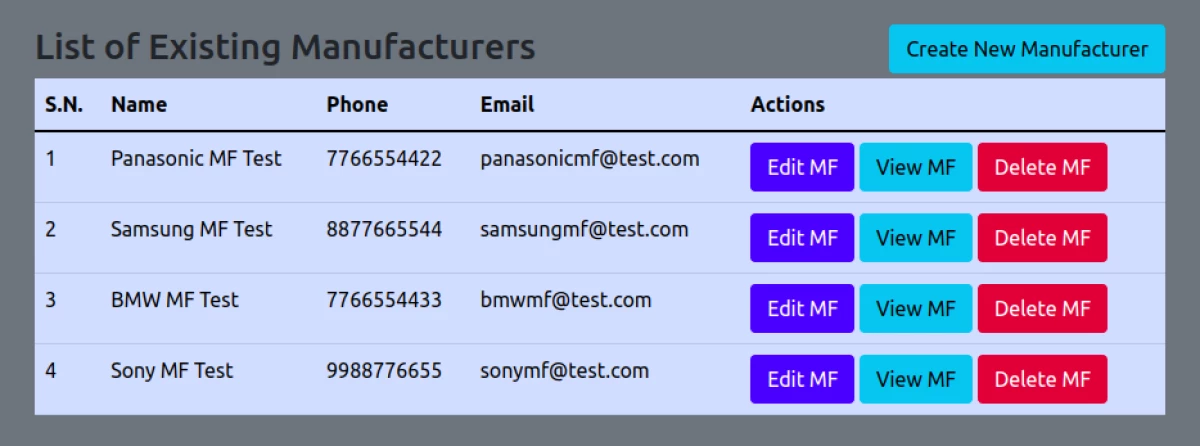View the BMW MF Test manufacturer
Screen dimensions: 1200x446
tap(916, 308)
